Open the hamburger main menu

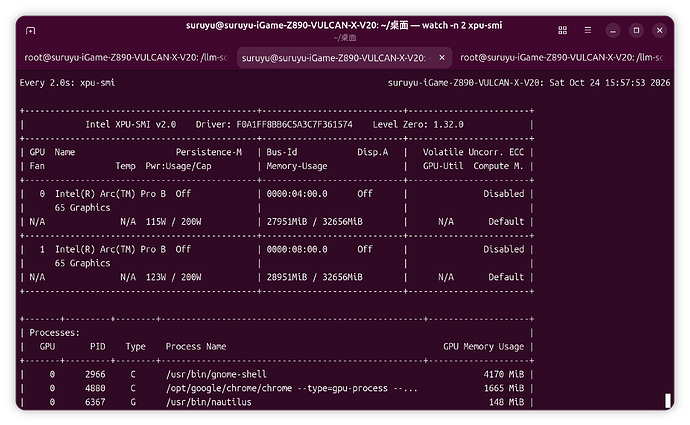coord(587,30)
